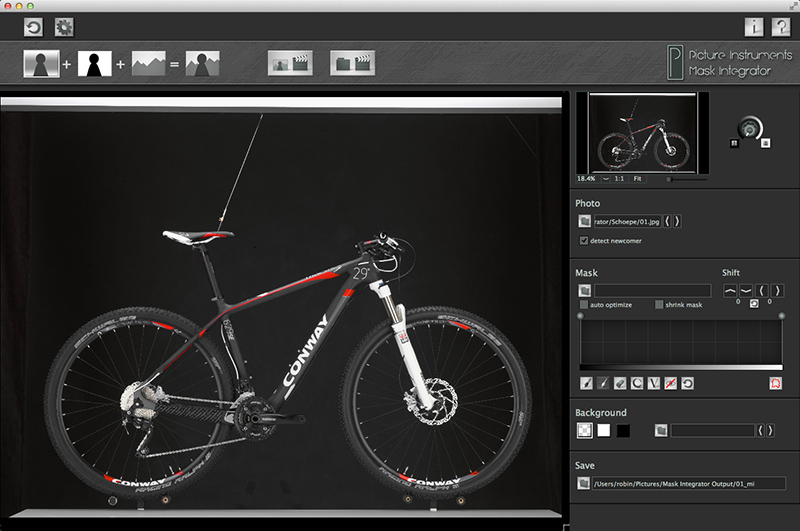Viewport: 800px width, 531px height.
Task: Open the Photo folder browse icon
Action: [x=585, y=221]
